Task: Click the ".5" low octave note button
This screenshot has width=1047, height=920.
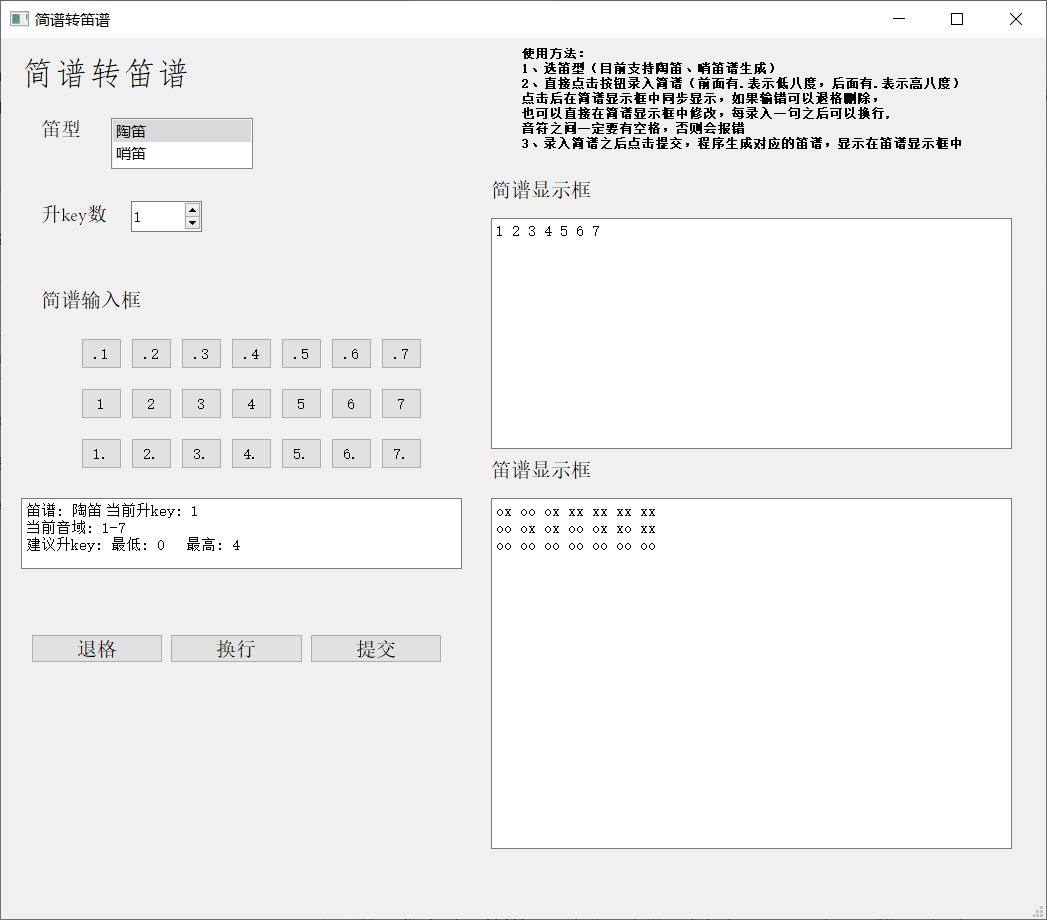Action: (x=301, y=353)
